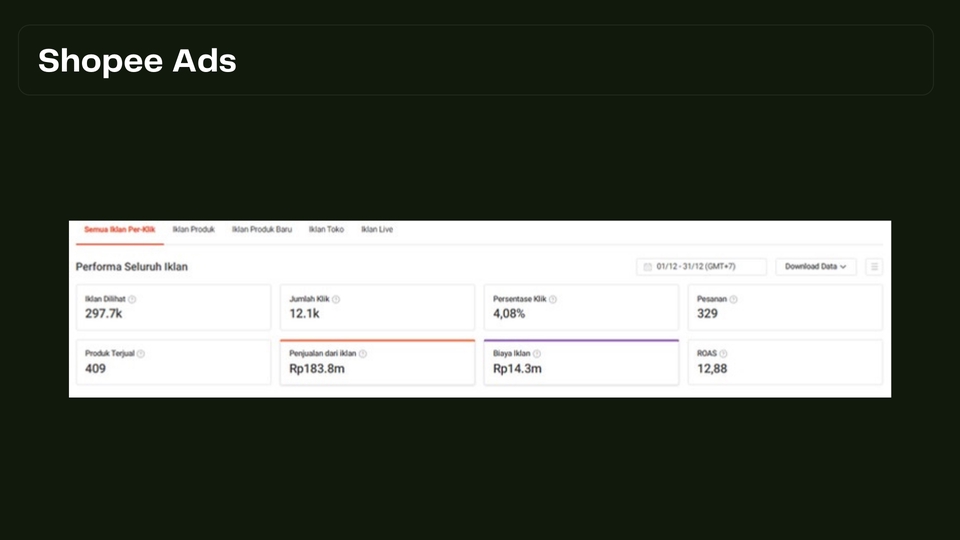960x540 pixels.
Task: Select the Iklan Toko tab
Action: coord(326,230)
